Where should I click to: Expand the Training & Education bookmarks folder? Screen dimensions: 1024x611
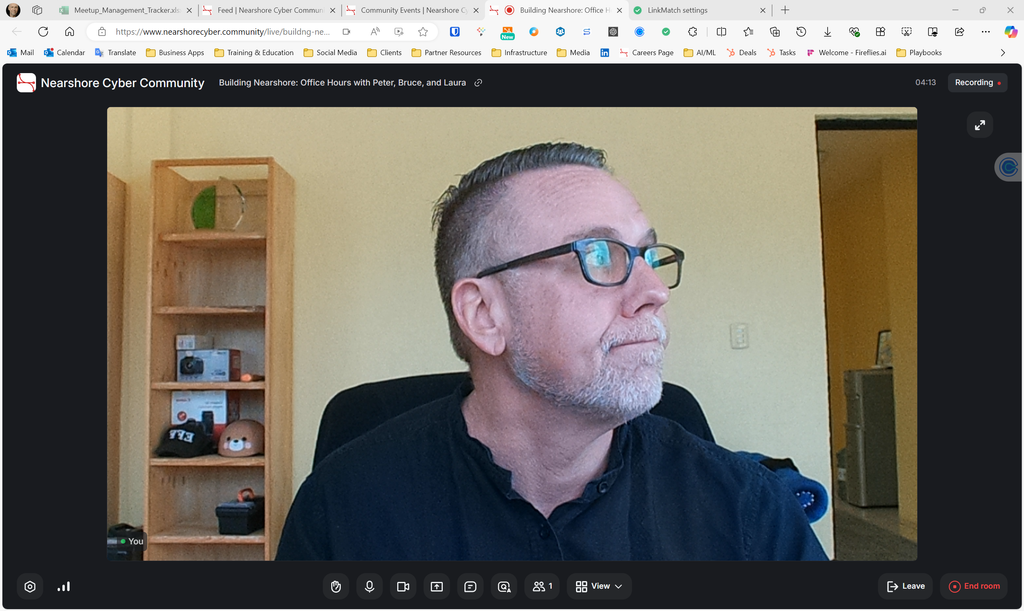[254, 53]
